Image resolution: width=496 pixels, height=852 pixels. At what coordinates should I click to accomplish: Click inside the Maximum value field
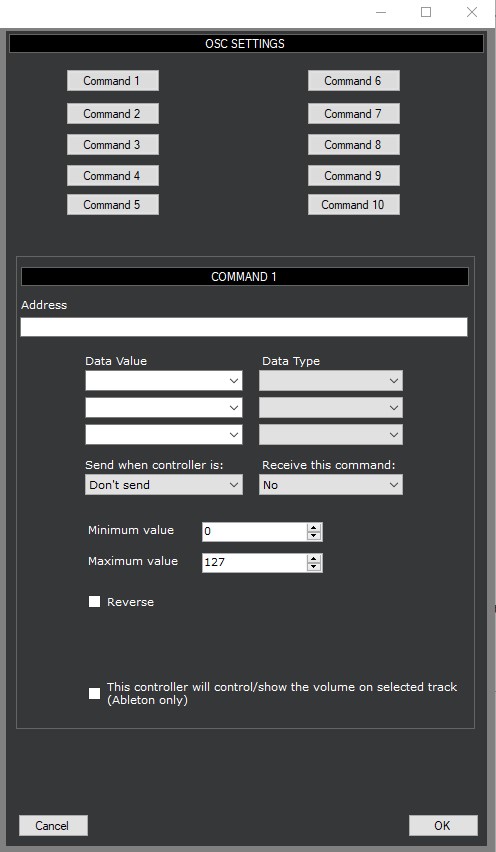[x=254, y=562]
